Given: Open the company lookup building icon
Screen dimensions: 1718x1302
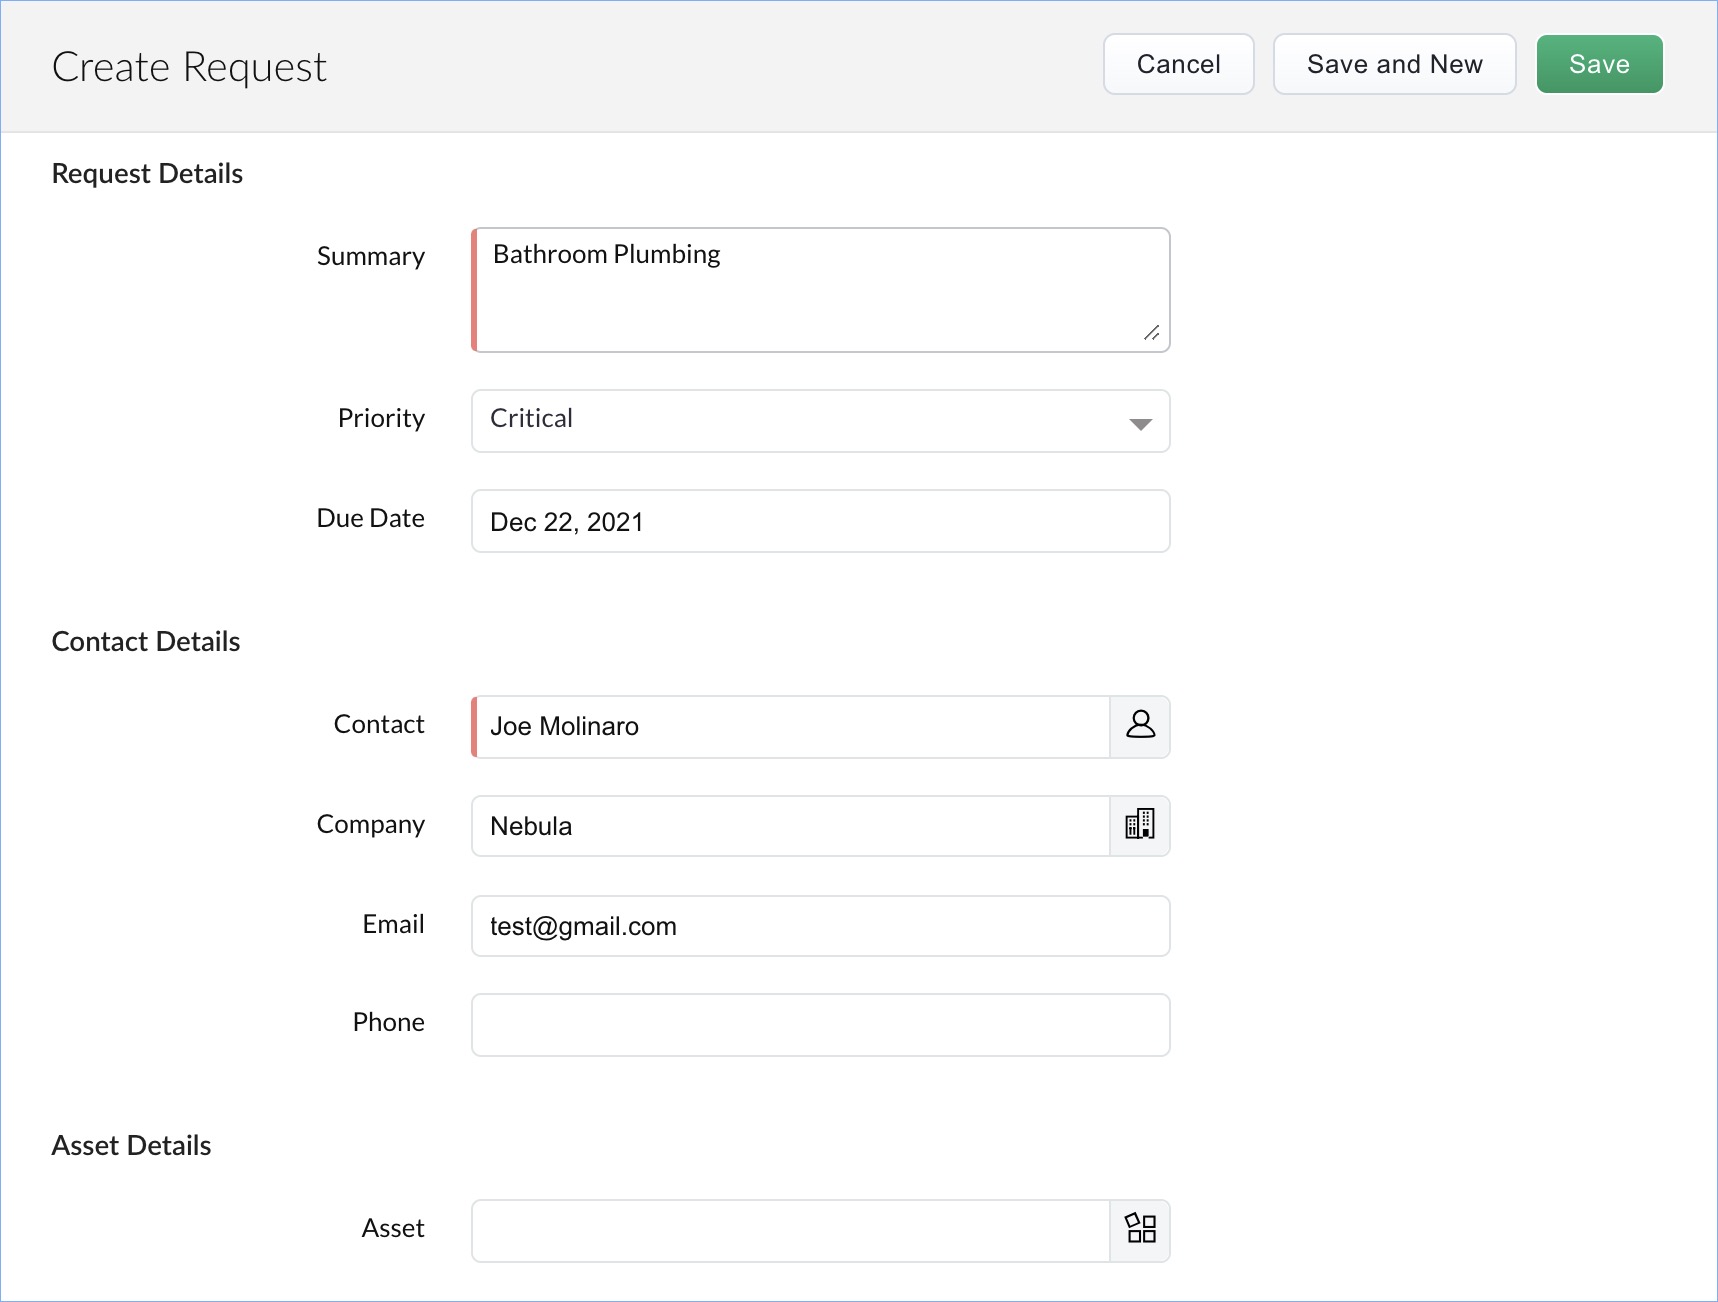Looking at the screenshot, I should 1140,826.
